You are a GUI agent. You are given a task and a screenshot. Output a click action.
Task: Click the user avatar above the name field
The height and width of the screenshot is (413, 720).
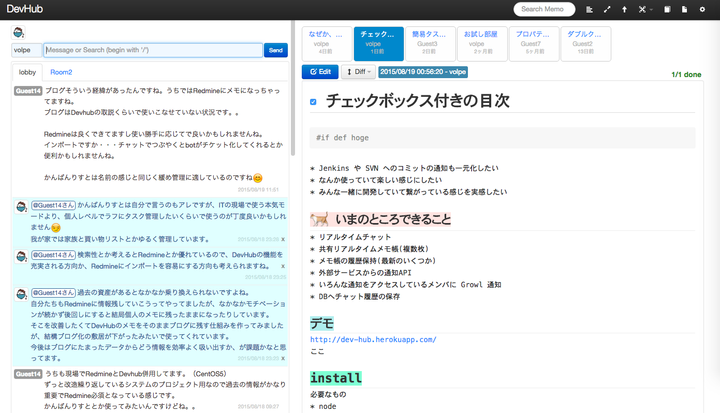18,33
